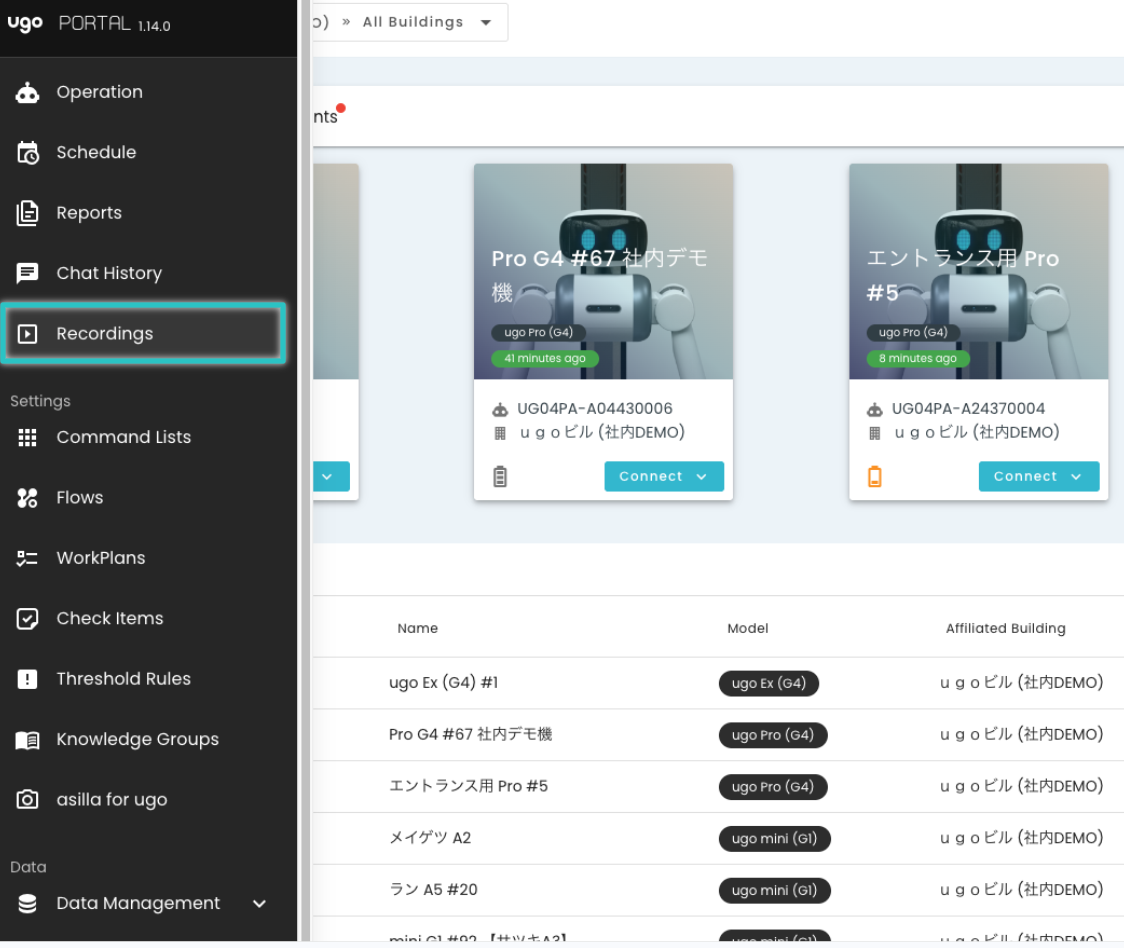
Task: Expand the Data Management chevron
Action: pos(259,904)
